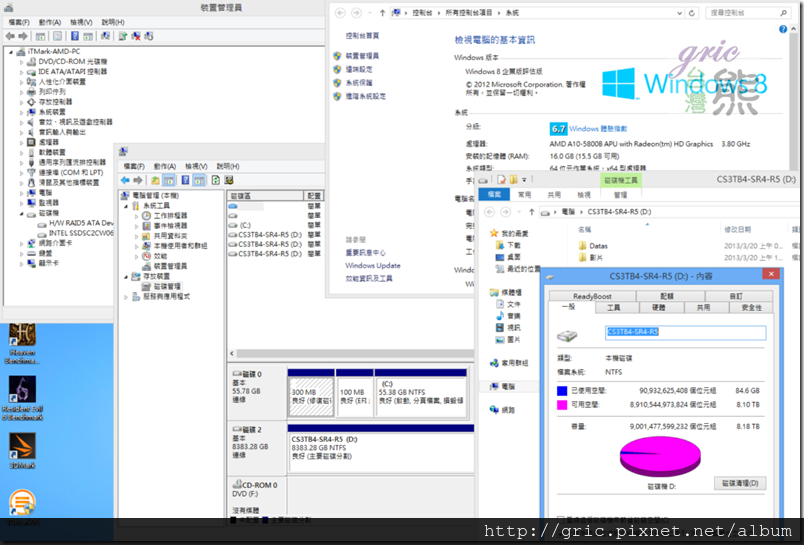Select the 3DMark desktop icon

tap(22, 450)
